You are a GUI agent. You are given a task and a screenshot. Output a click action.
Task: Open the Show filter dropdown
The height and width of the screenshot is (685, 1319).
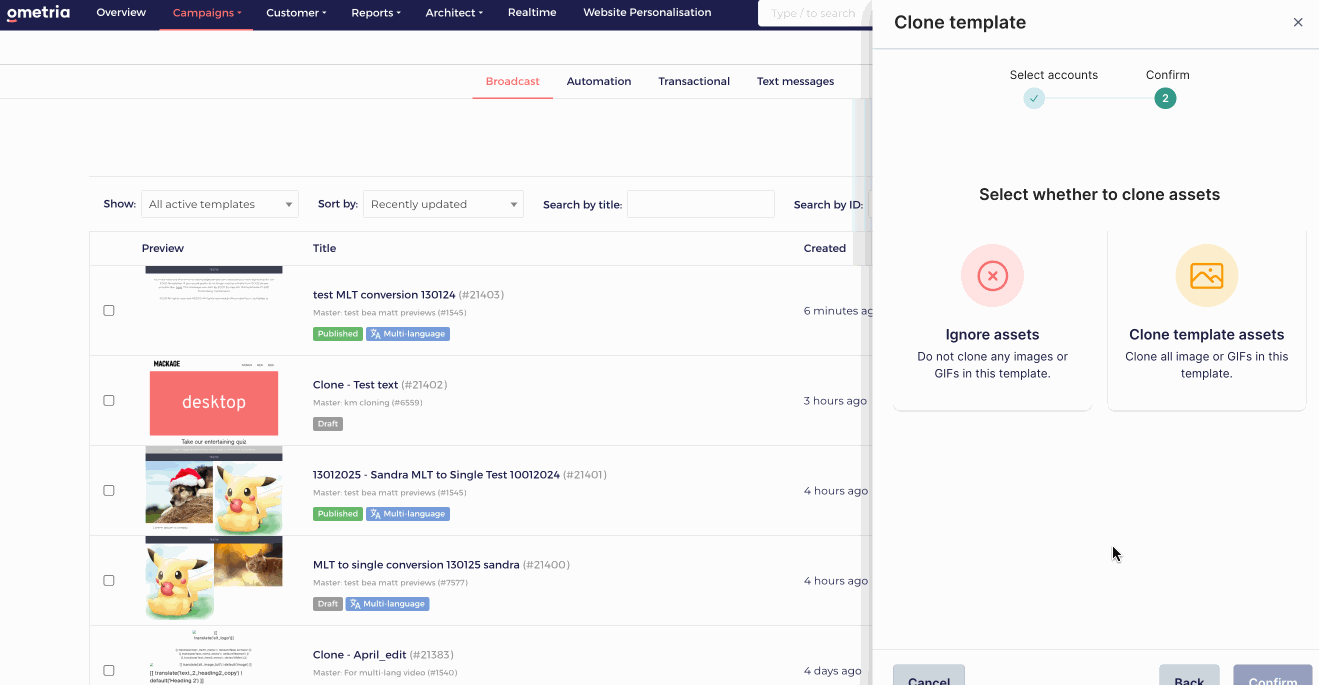(220, 204)
